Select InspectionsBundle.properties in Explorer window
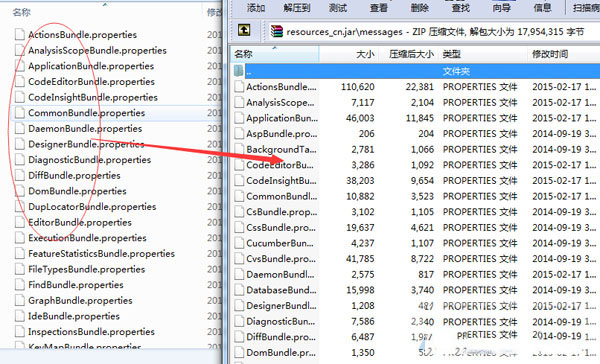This screenshot has width=600, height=364. pyautogui.click(x=91, y=332)
